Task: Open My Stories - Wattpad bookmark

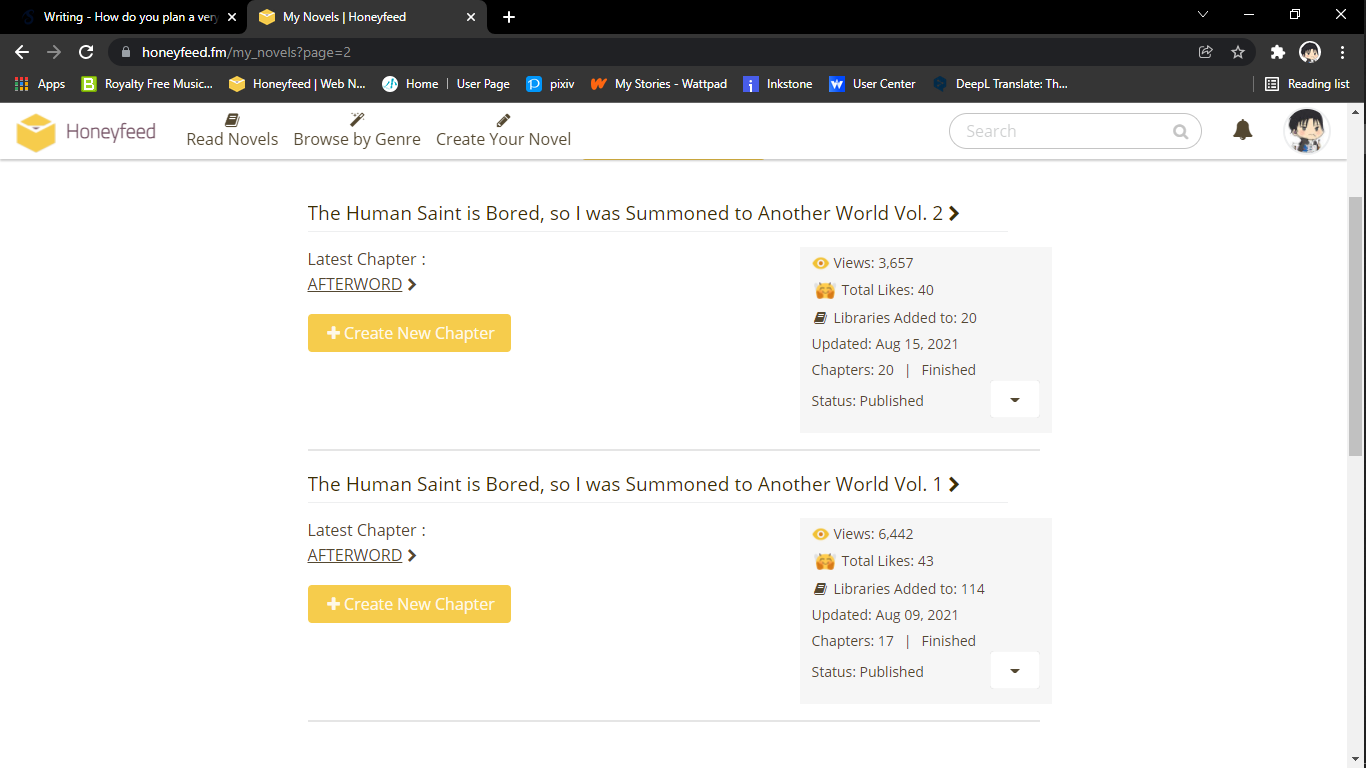Action: click(659, 84)
